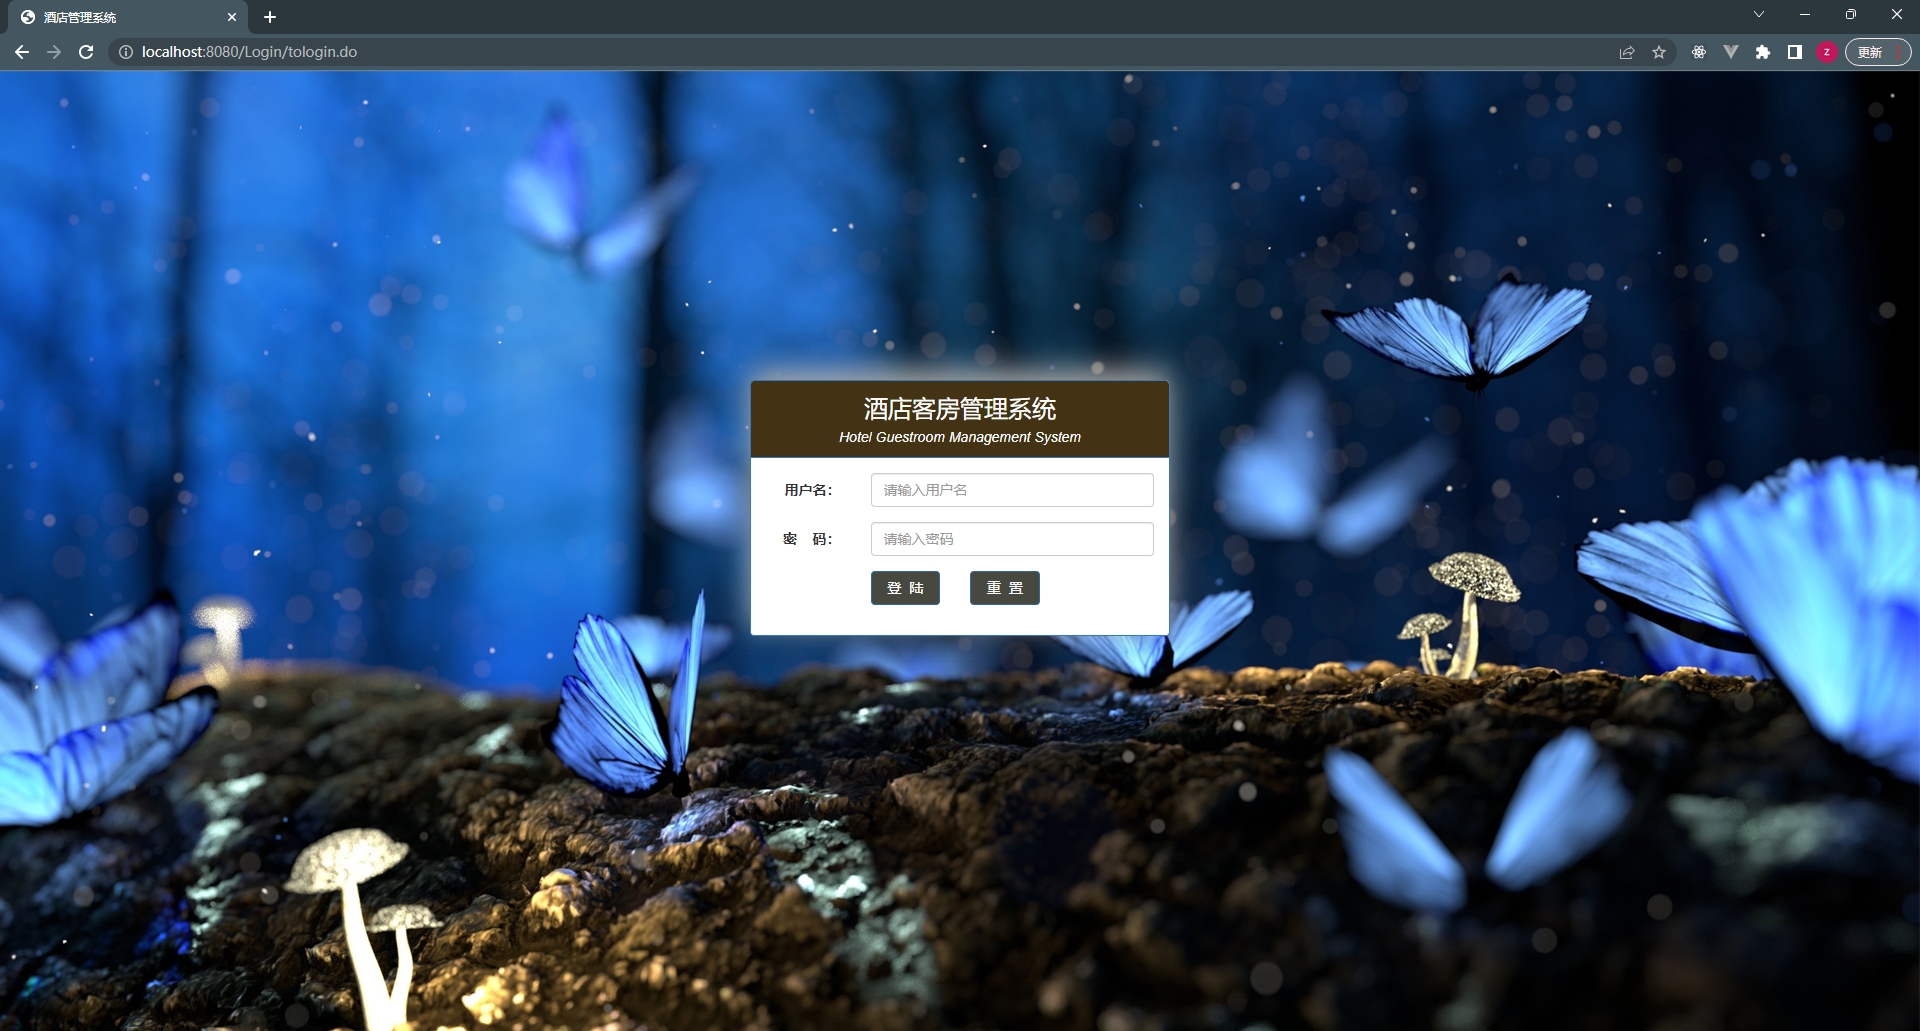Open the Extensions puzzle piece menu
Viewport: 1920px width, 1031px height.
coord(1763,52)
